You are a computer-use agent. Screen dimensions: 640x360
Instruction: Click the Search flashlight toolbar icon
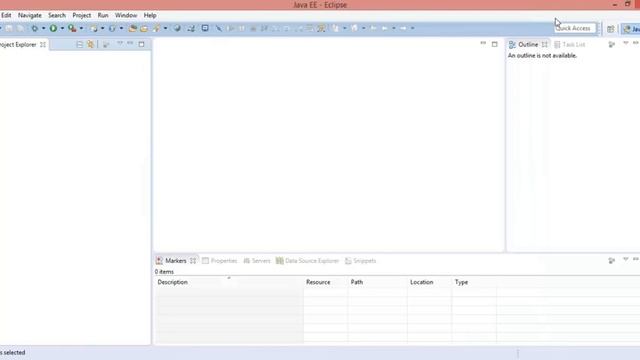pyautogui.click(x=156, y=28)
